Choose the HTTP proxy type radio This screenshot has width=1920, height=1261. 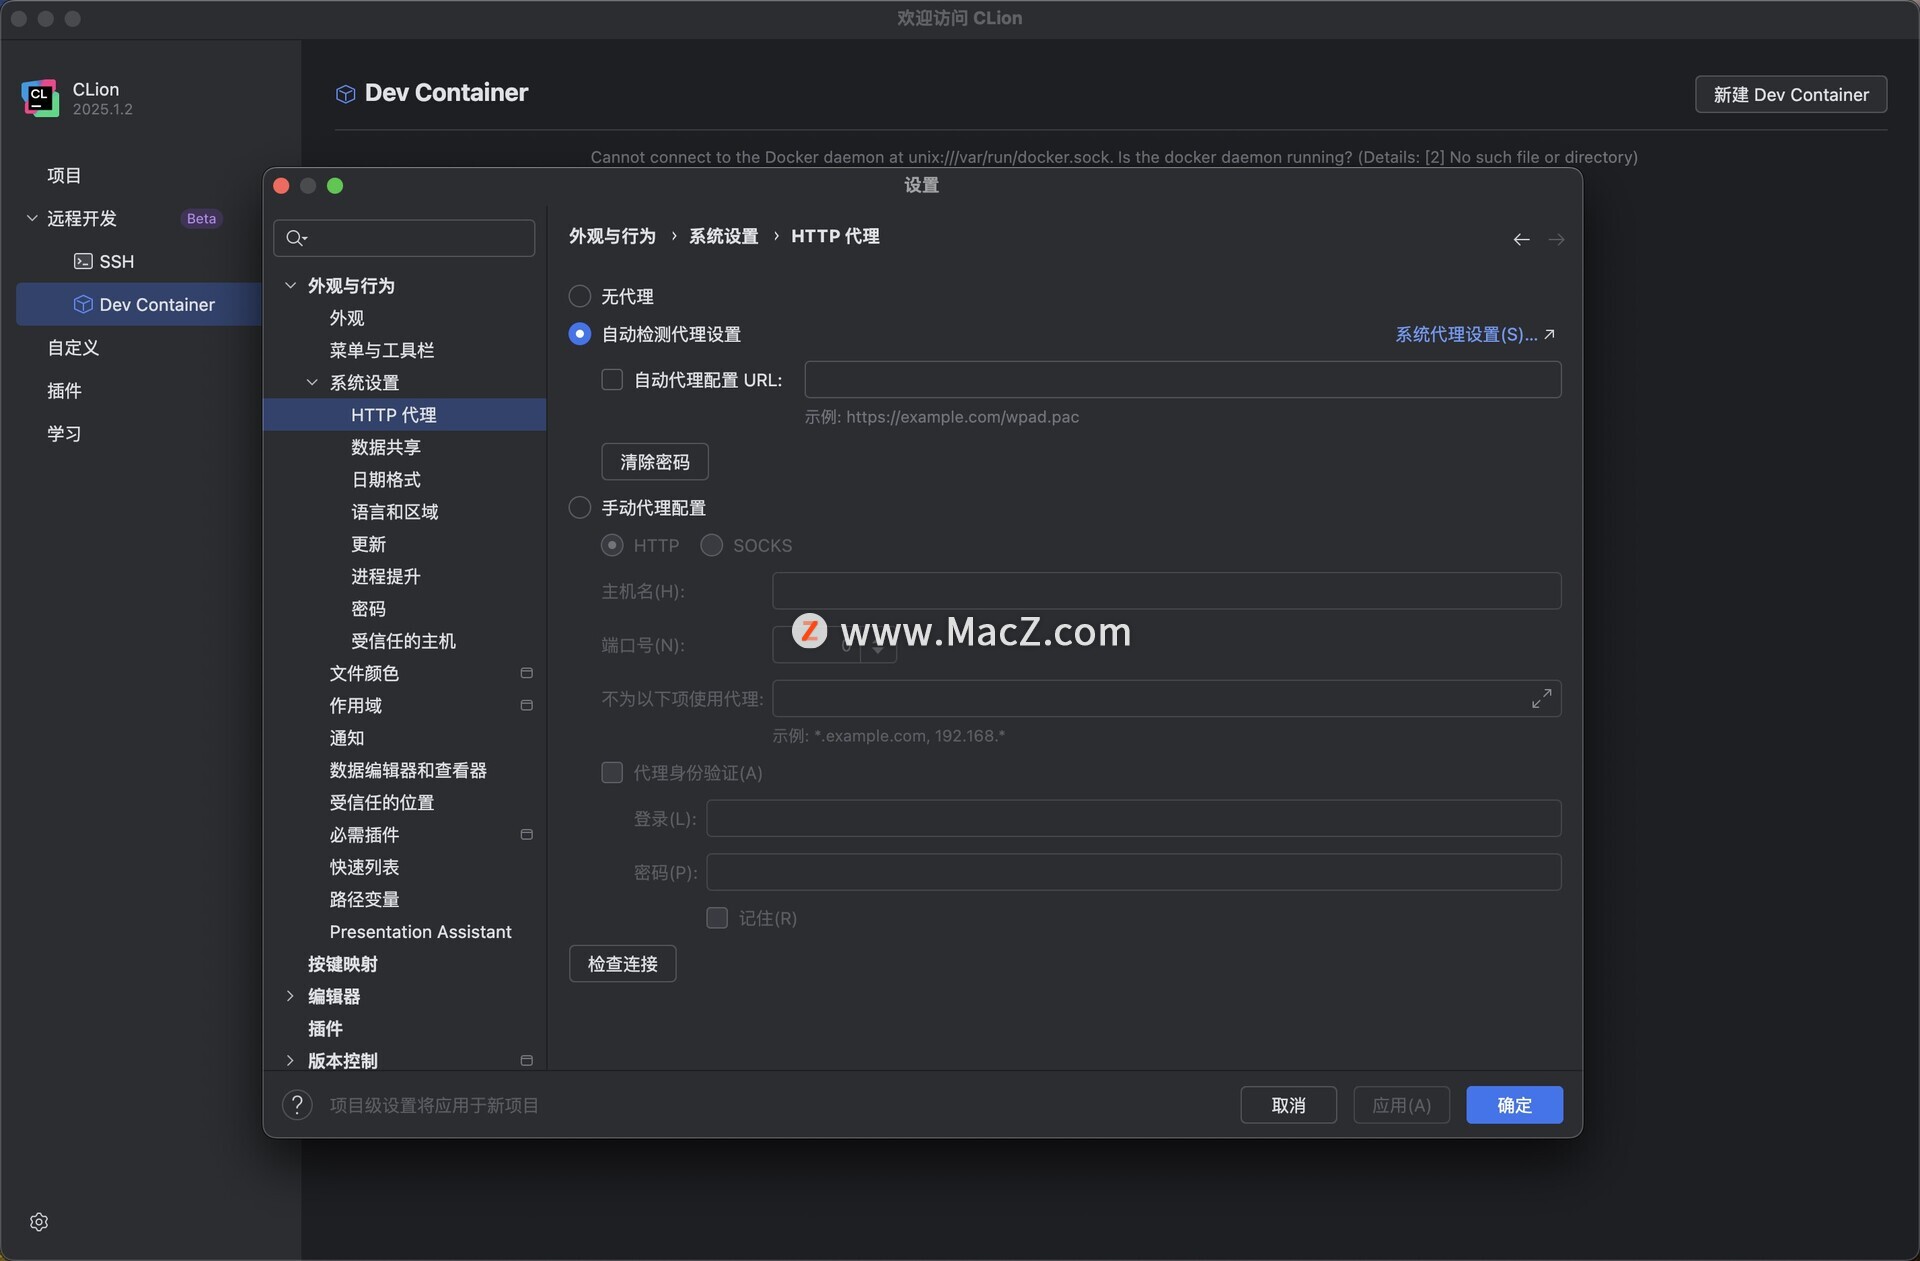pos(612,545)
